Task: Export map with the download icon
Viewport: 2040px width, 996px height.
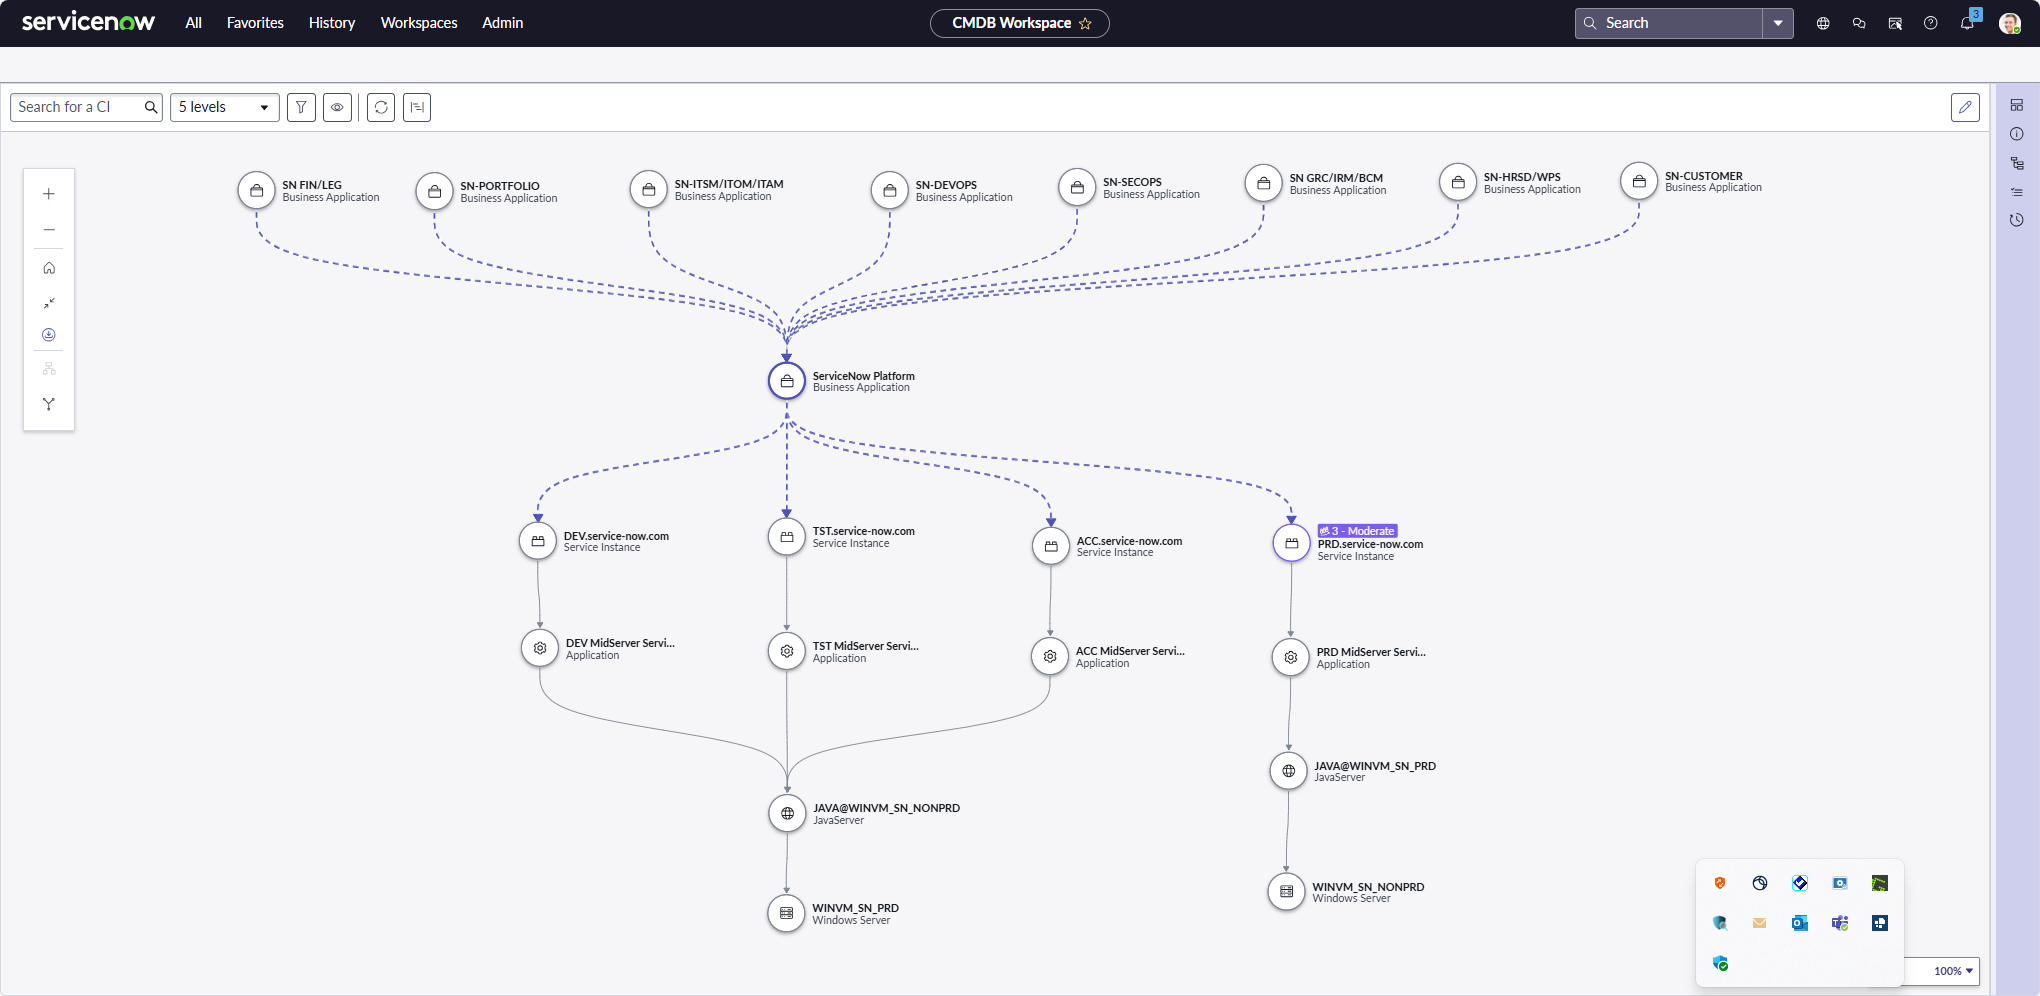Action: tap(49, 335)
